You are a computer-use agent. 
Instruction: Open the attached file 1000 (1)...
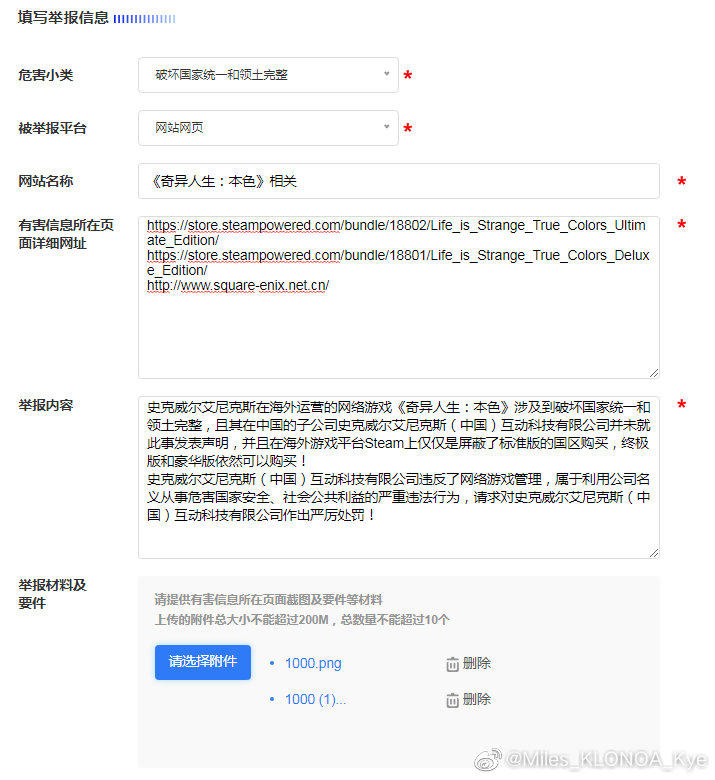315,699
